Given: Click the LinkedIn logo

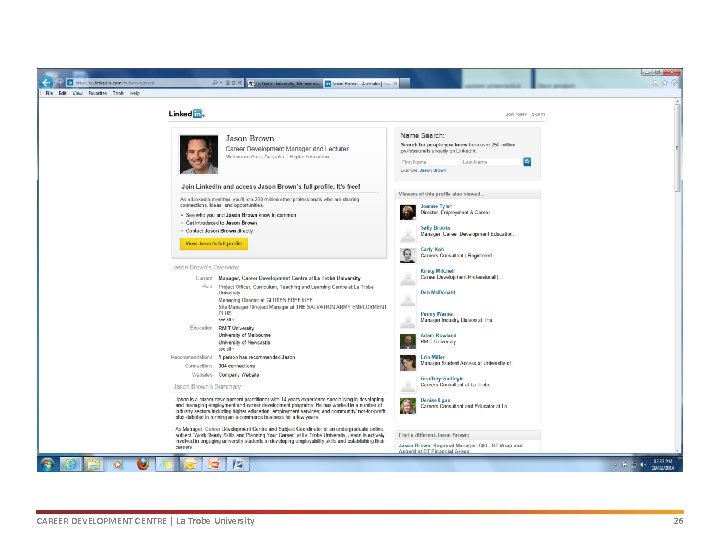Looking at the screenshot, I should pos(186,113).
